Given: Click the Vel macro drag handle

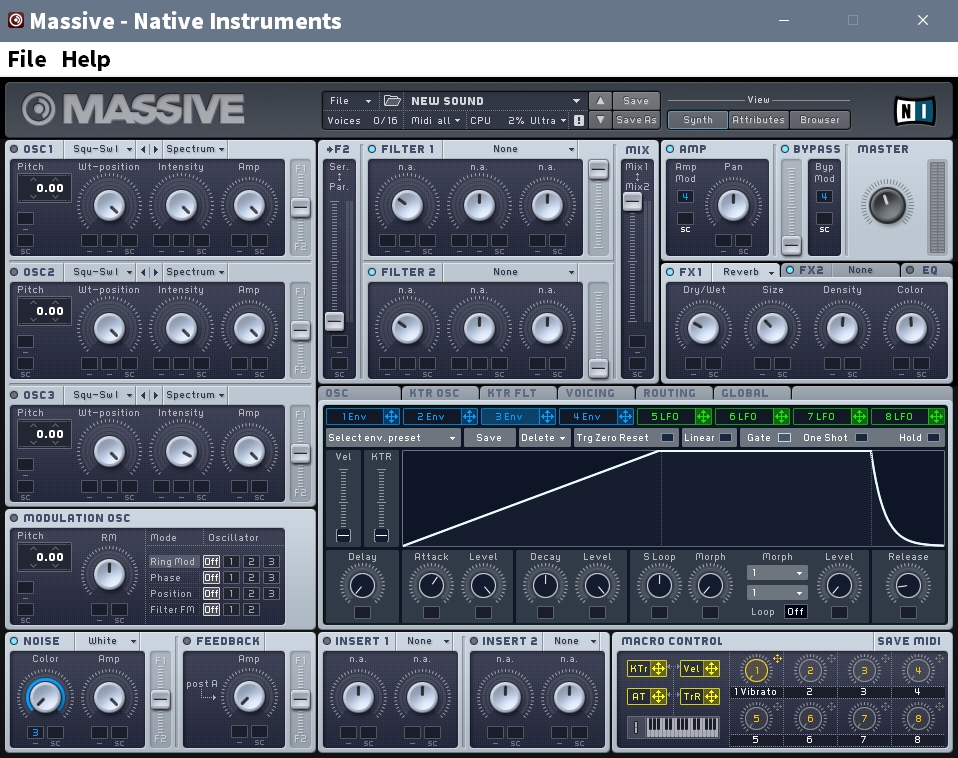Looking at the screenshot, I should pyautogui.click(x=712, y=669).
